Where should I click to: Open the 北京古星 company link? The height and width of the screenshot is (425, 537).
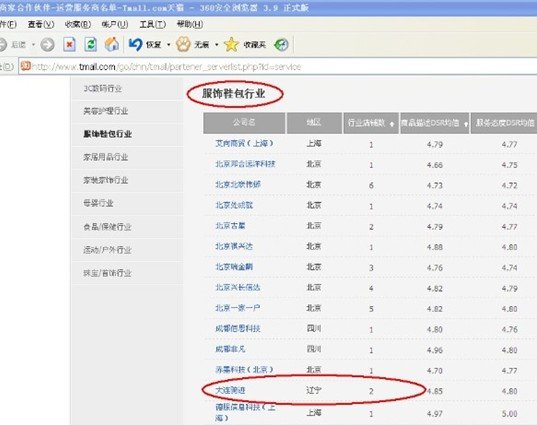point(230,226)
